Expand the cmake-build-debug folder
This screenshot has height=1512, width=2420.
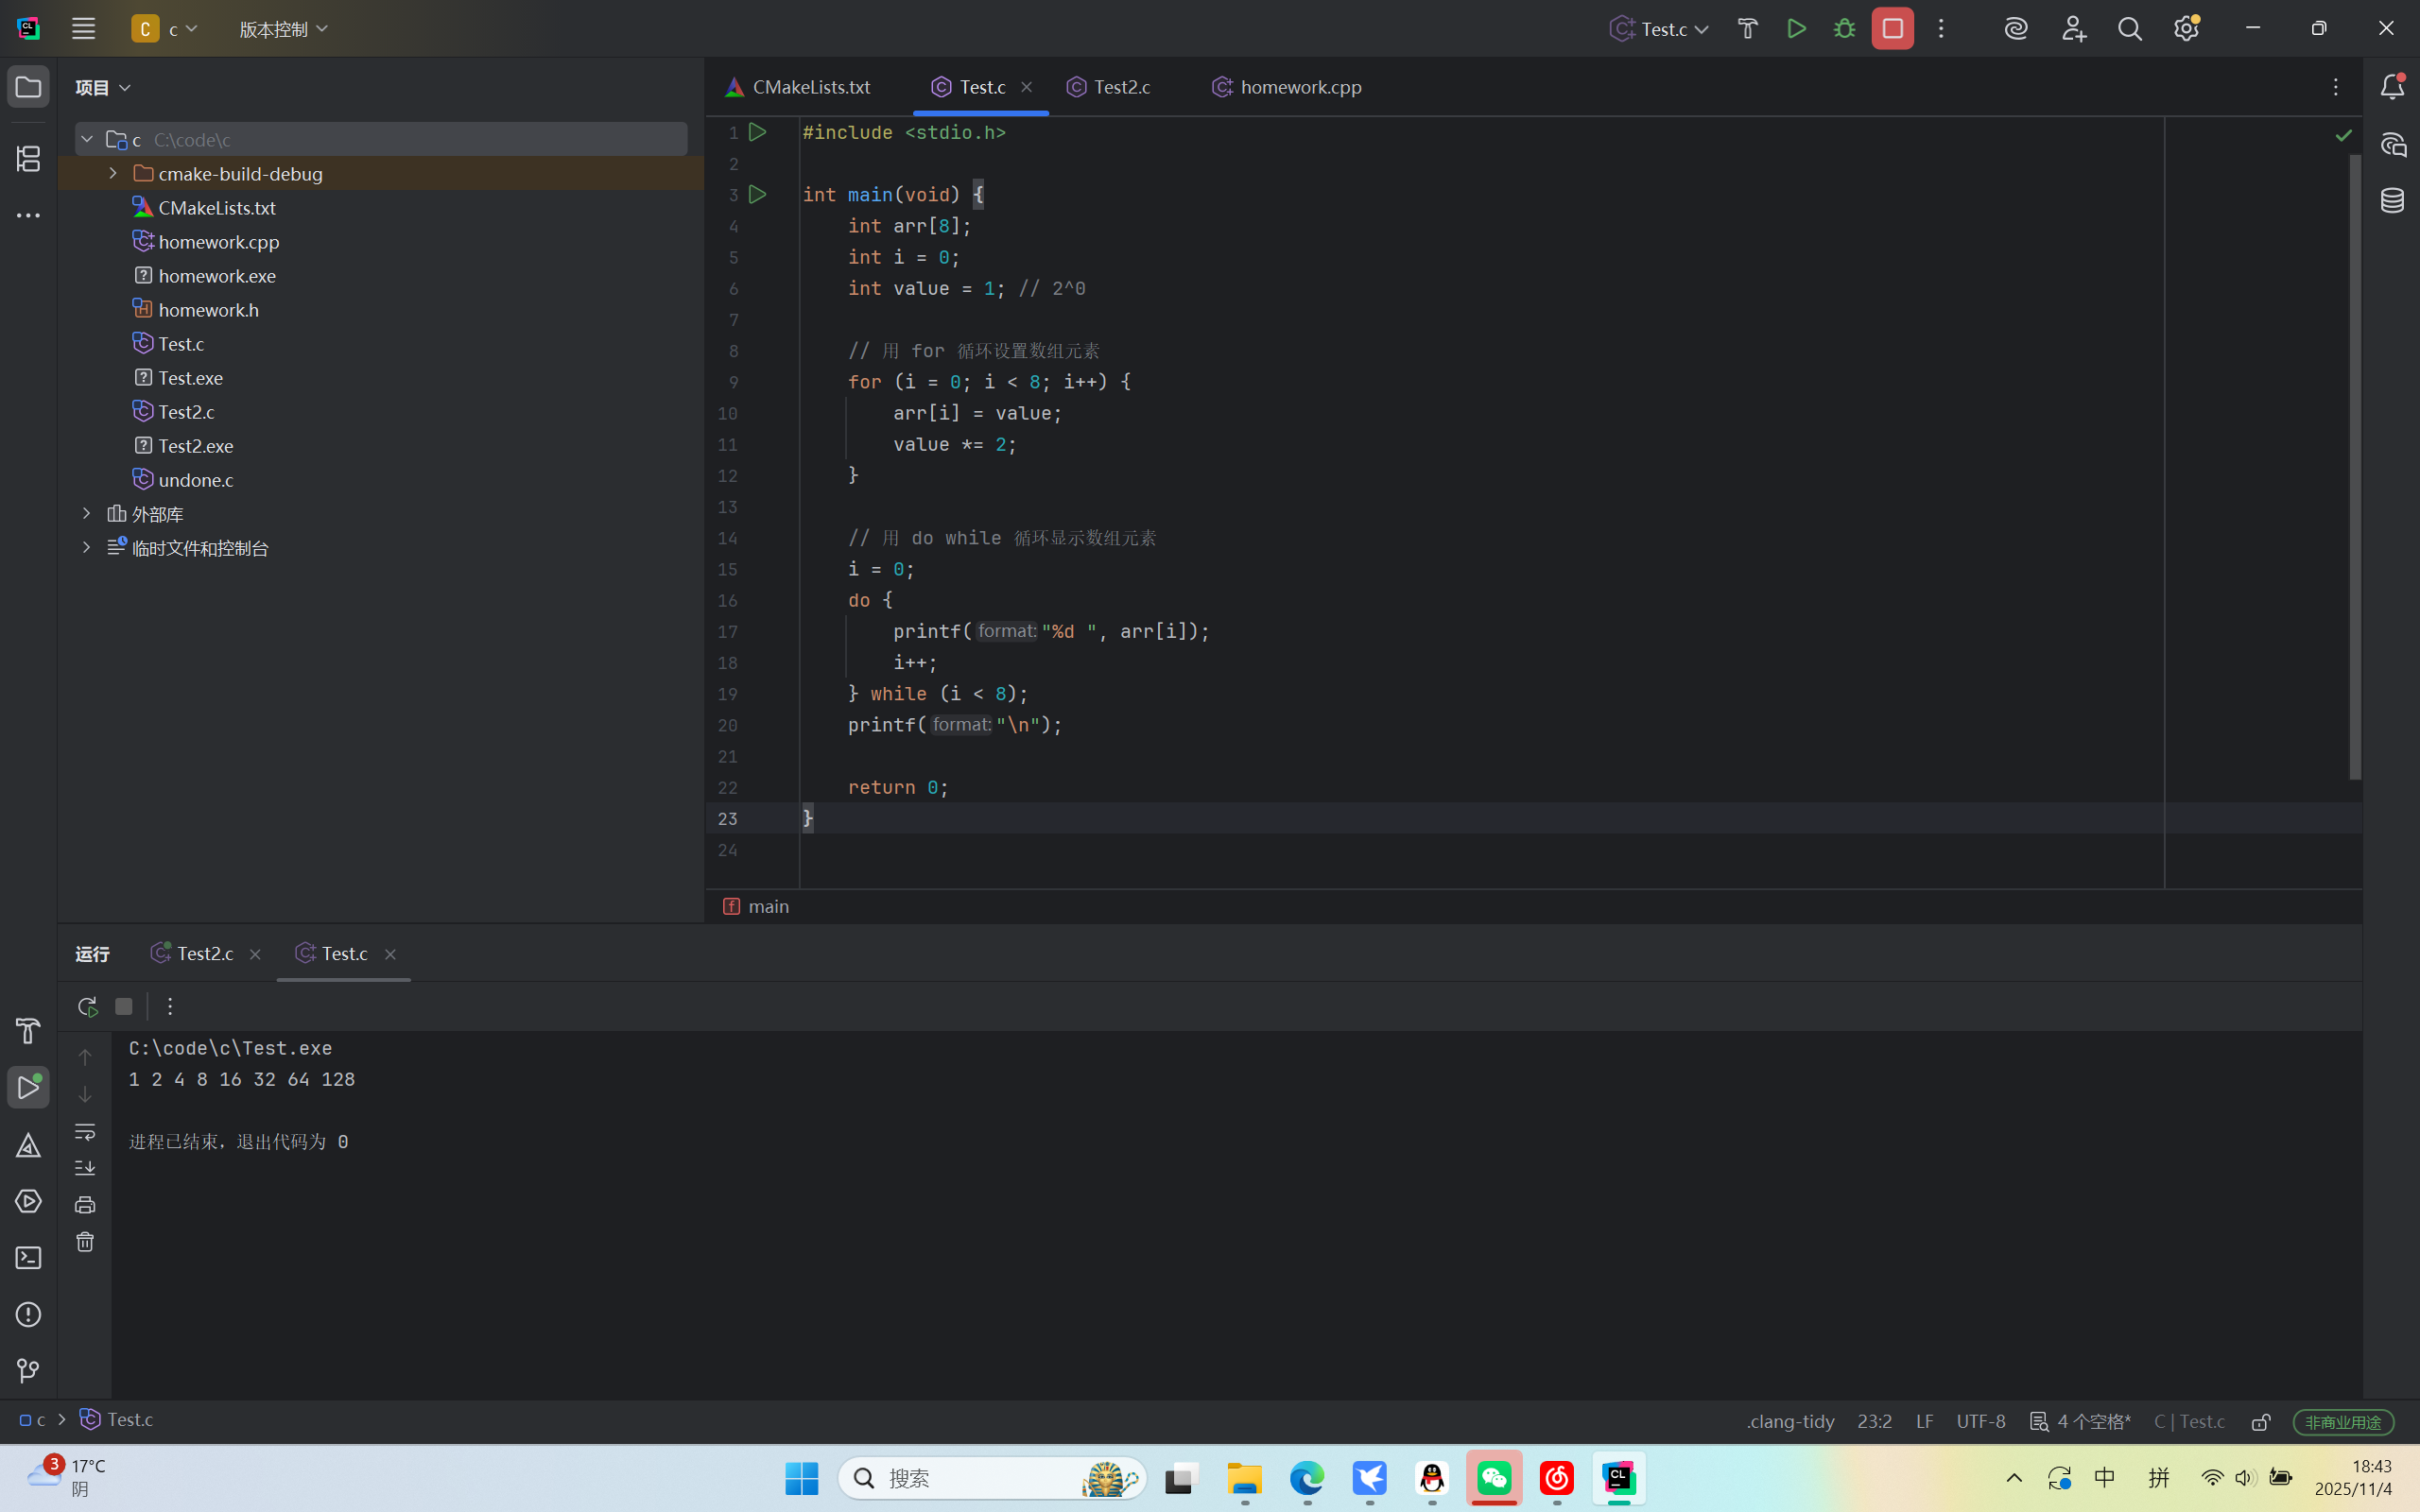pyautogui.click(x=113, y=174)
